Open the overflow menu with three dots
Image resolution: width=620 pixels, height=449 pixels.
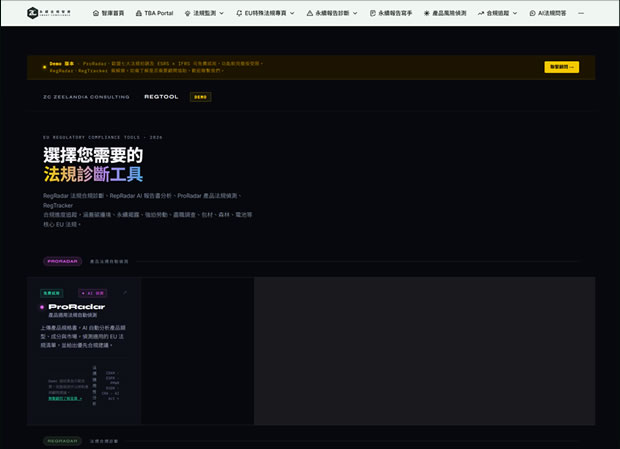coord(581,13)
